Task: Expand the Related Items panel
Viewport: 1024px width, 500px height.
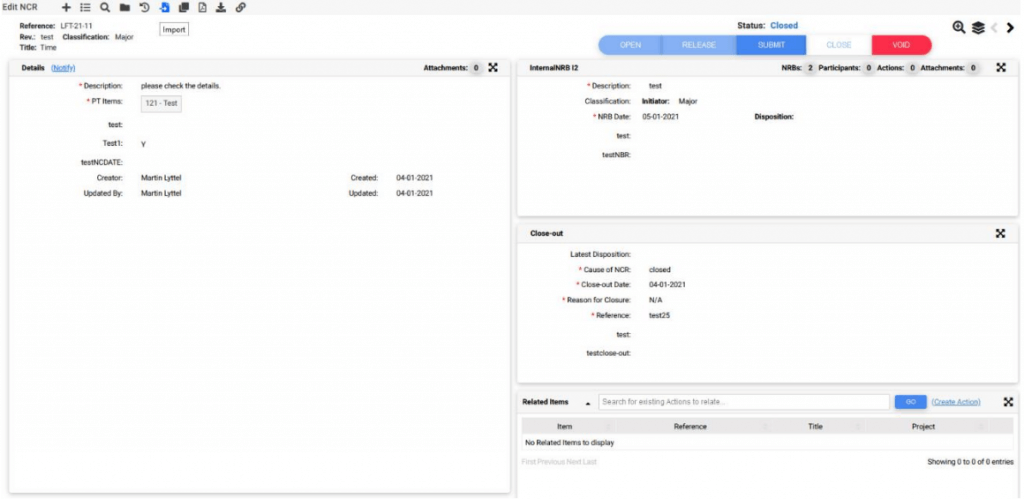Action: point(1008,401)
